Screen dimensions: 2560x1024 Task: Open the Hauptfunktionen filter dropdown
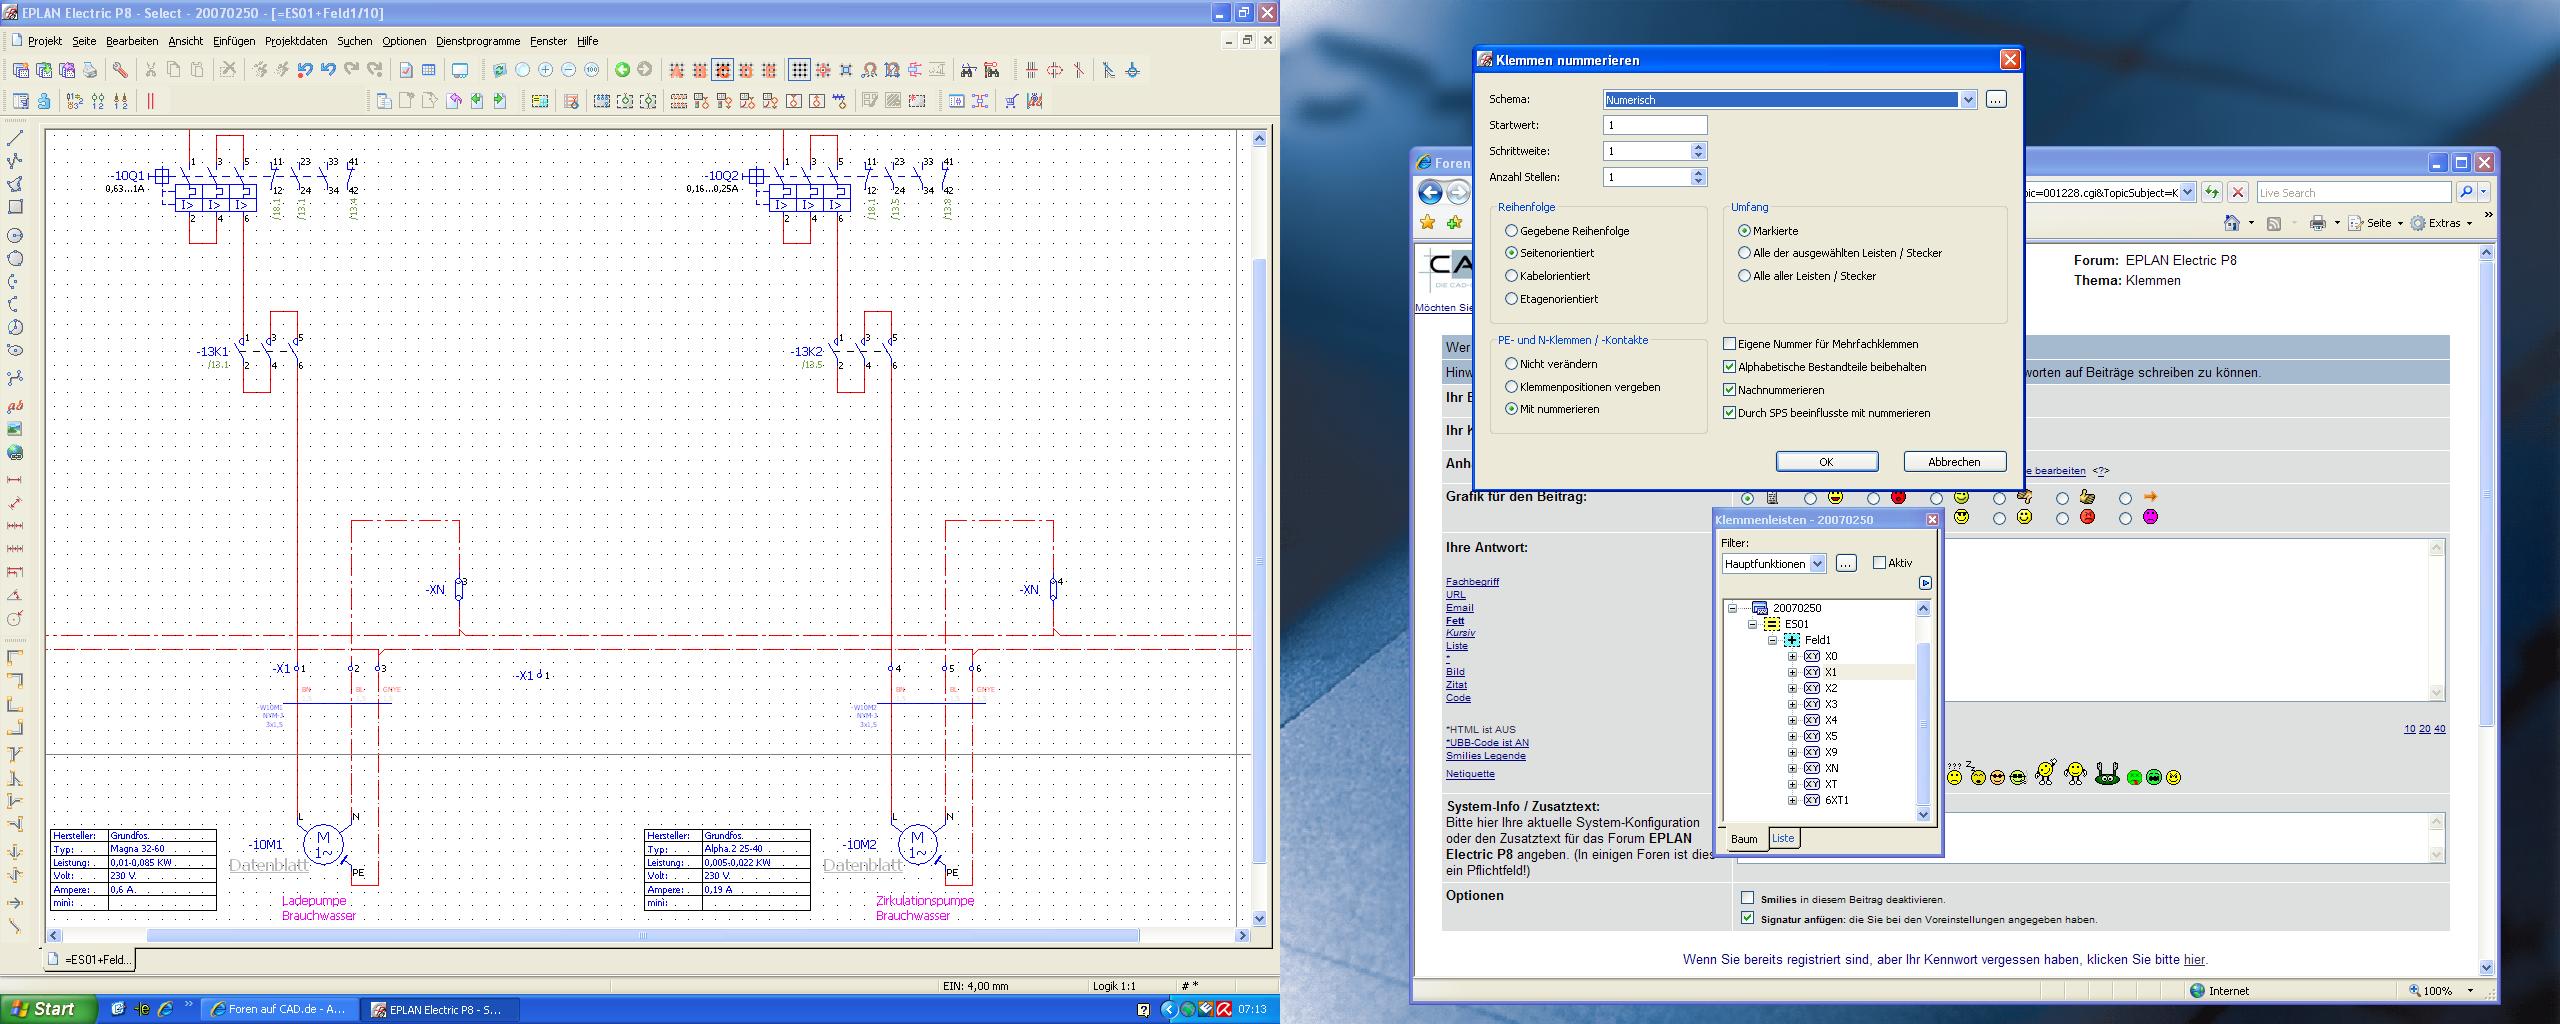point(1817,564)
